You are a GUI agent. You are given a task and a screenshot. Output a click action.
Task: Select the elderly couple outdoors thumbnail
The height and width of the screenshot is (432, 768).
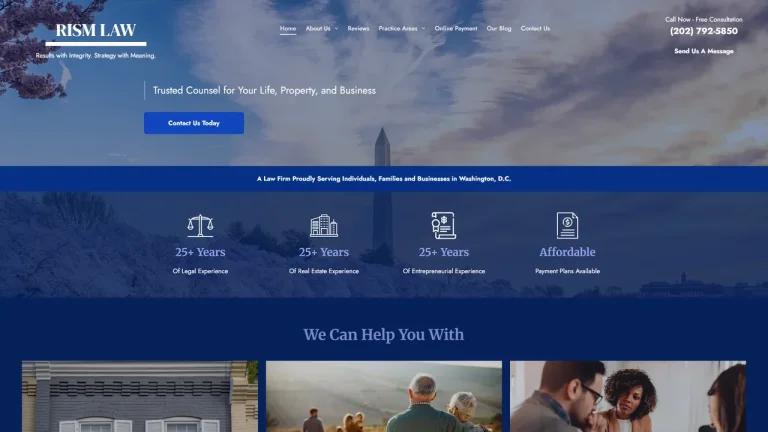384,397
